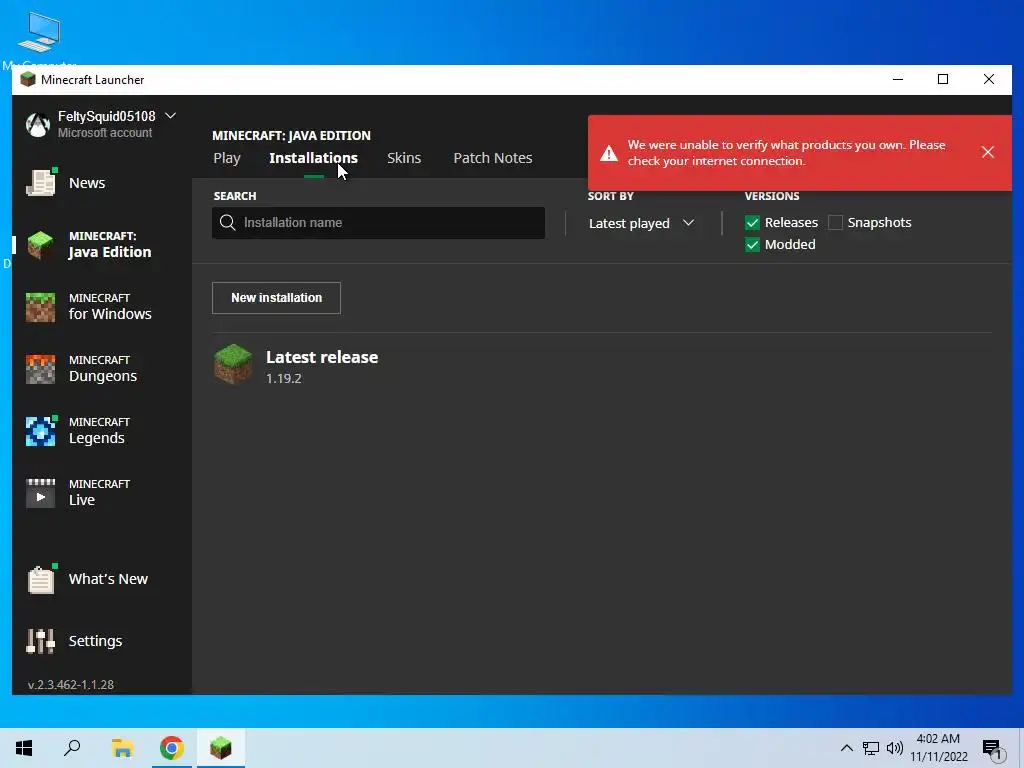Uncheck the Releases checkbox
Image resolution: width=1024 pixels, height=768 pixels.
pos(752,223)
